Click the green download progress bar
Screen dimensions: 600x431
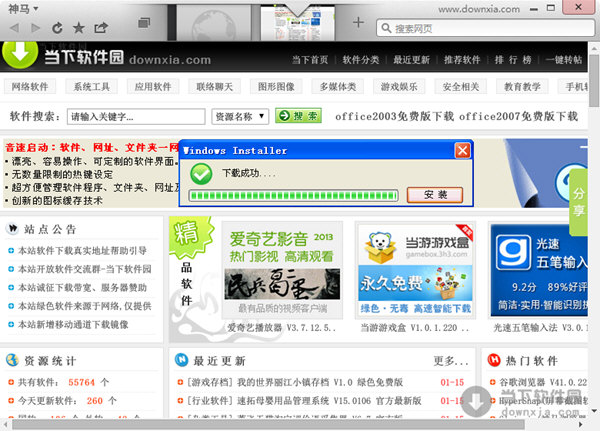click(293, 196)
